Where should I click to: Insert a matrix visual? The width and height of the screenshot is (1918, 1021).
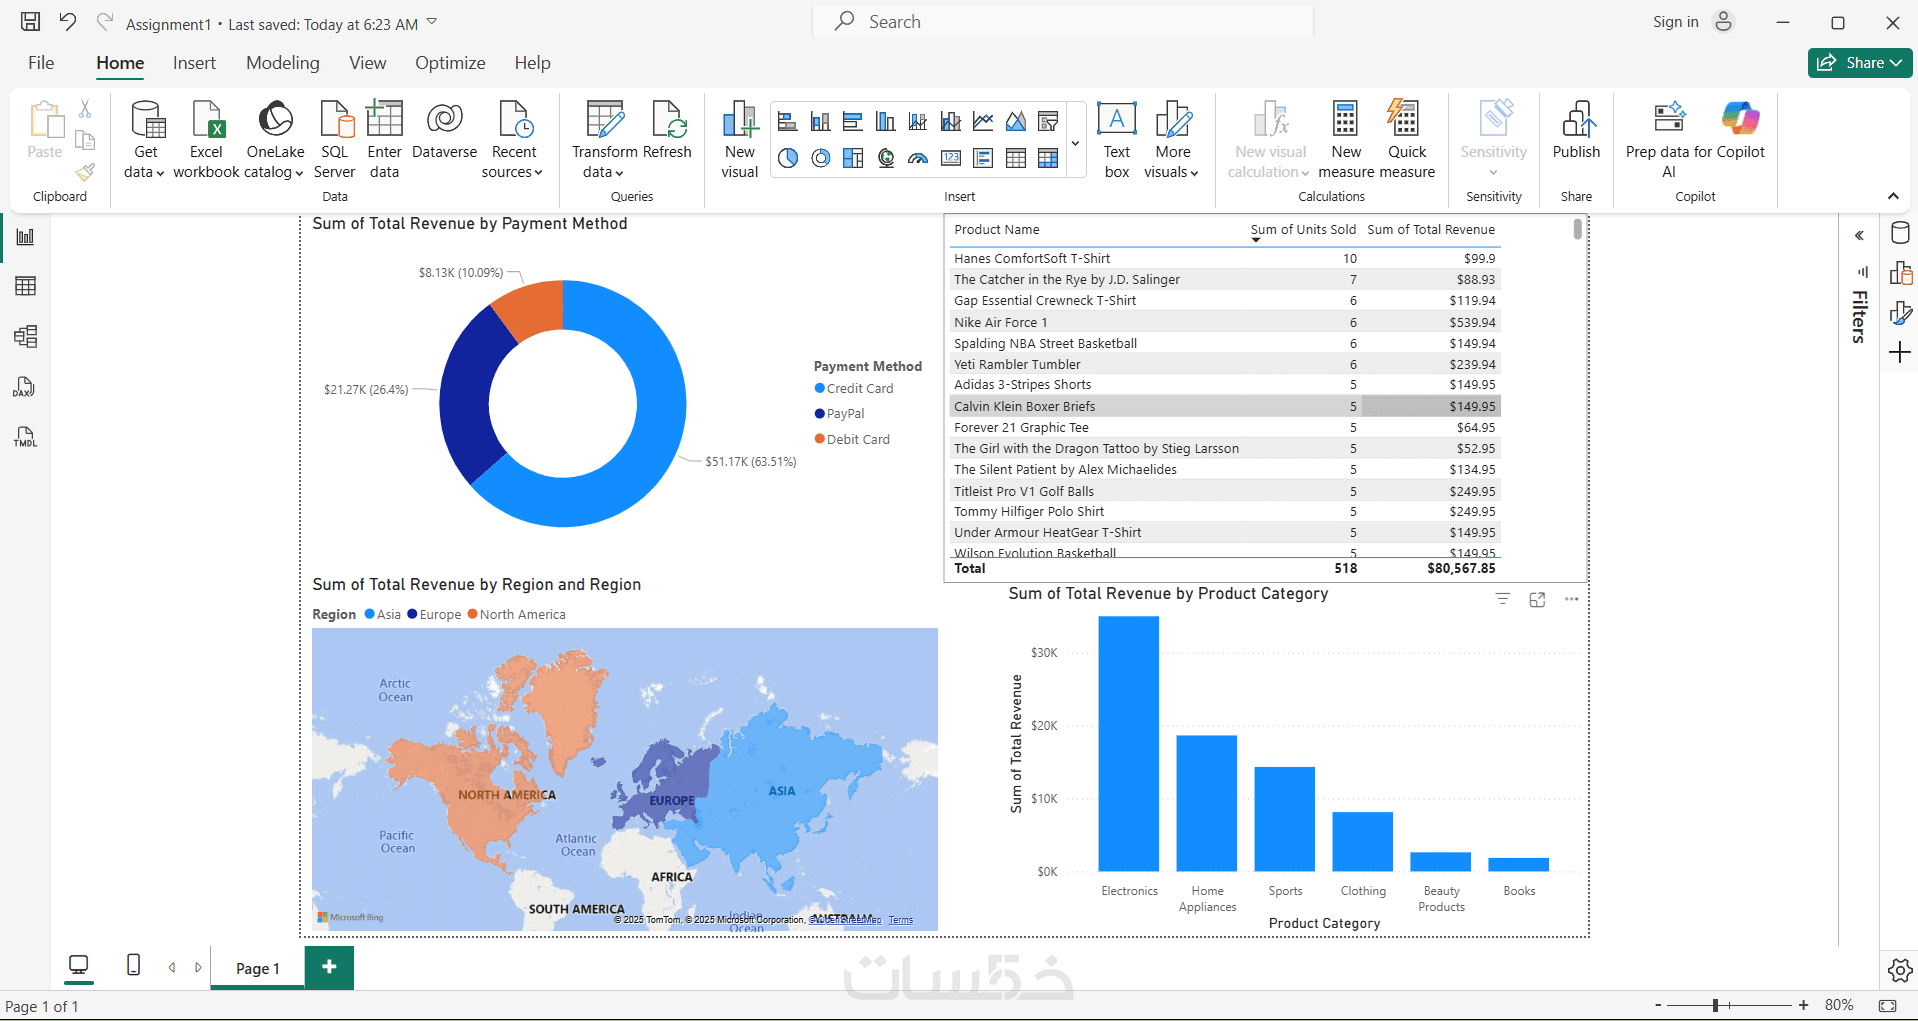point(1048,158)
